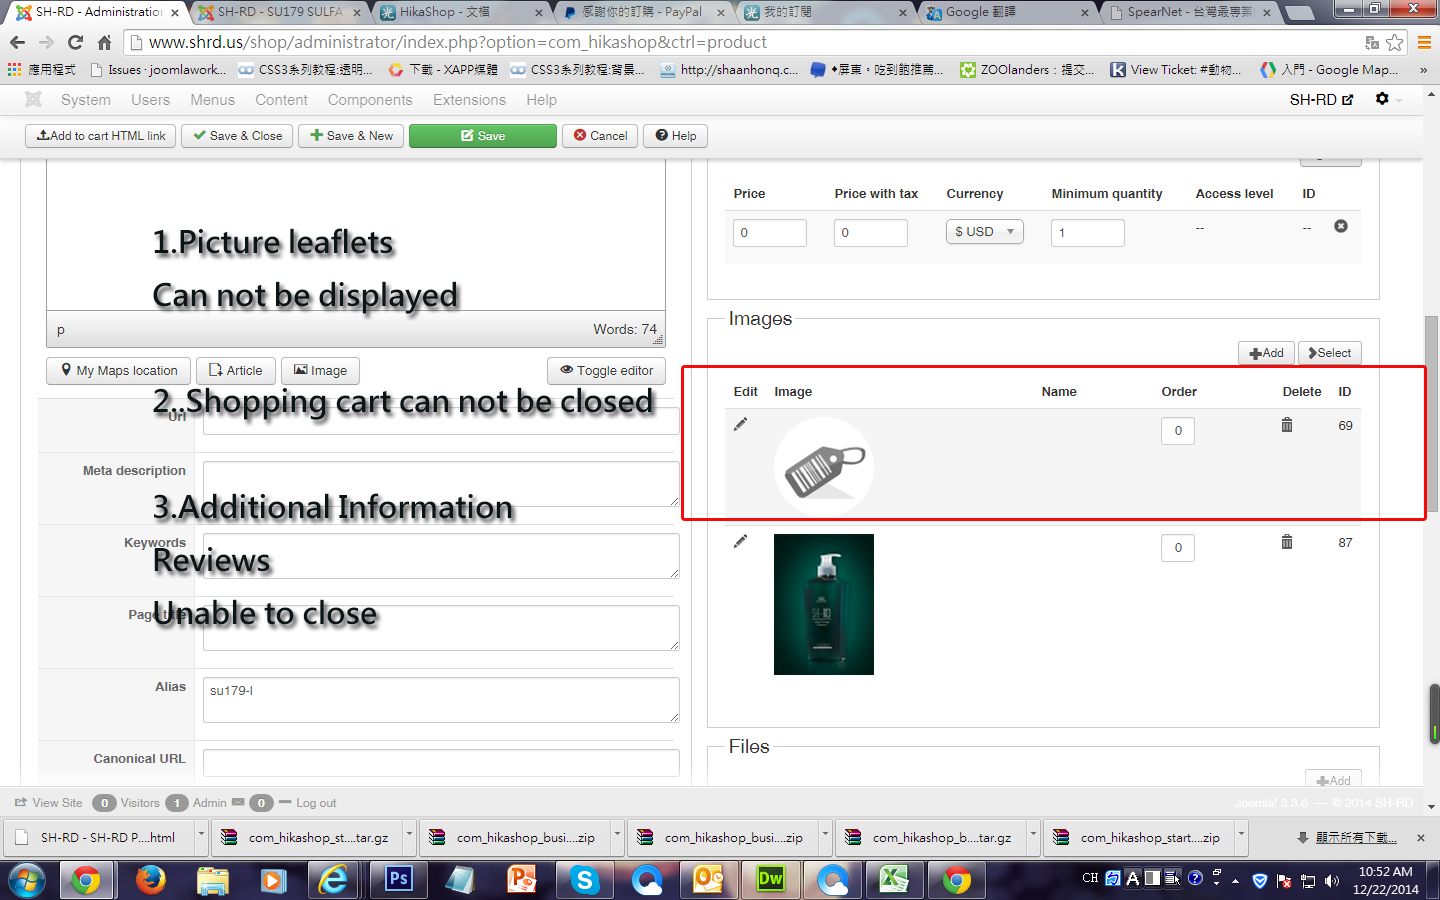
Task: Open Outlook from the taskbar
Action: (x=708, y=880)
